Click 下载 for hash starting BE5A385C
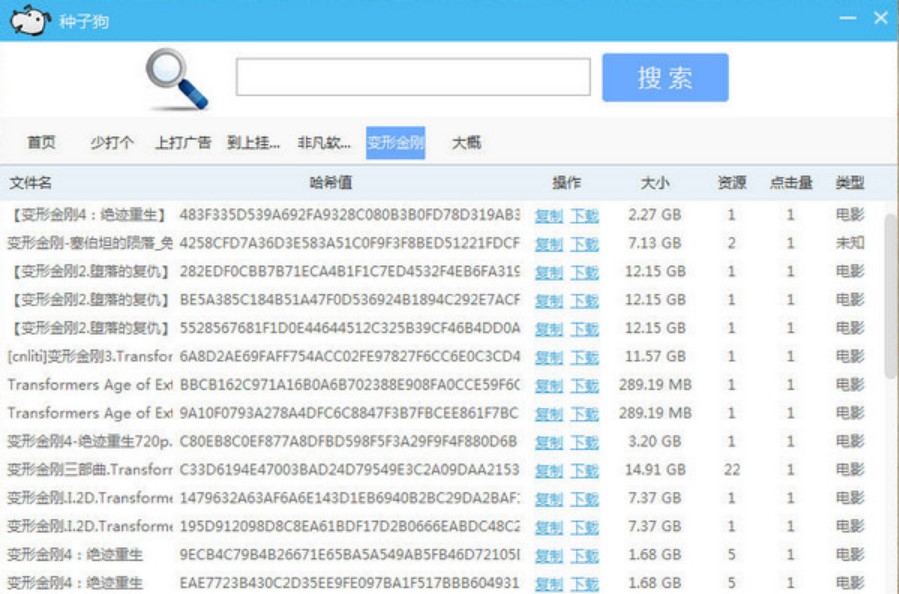 (585, 300)
